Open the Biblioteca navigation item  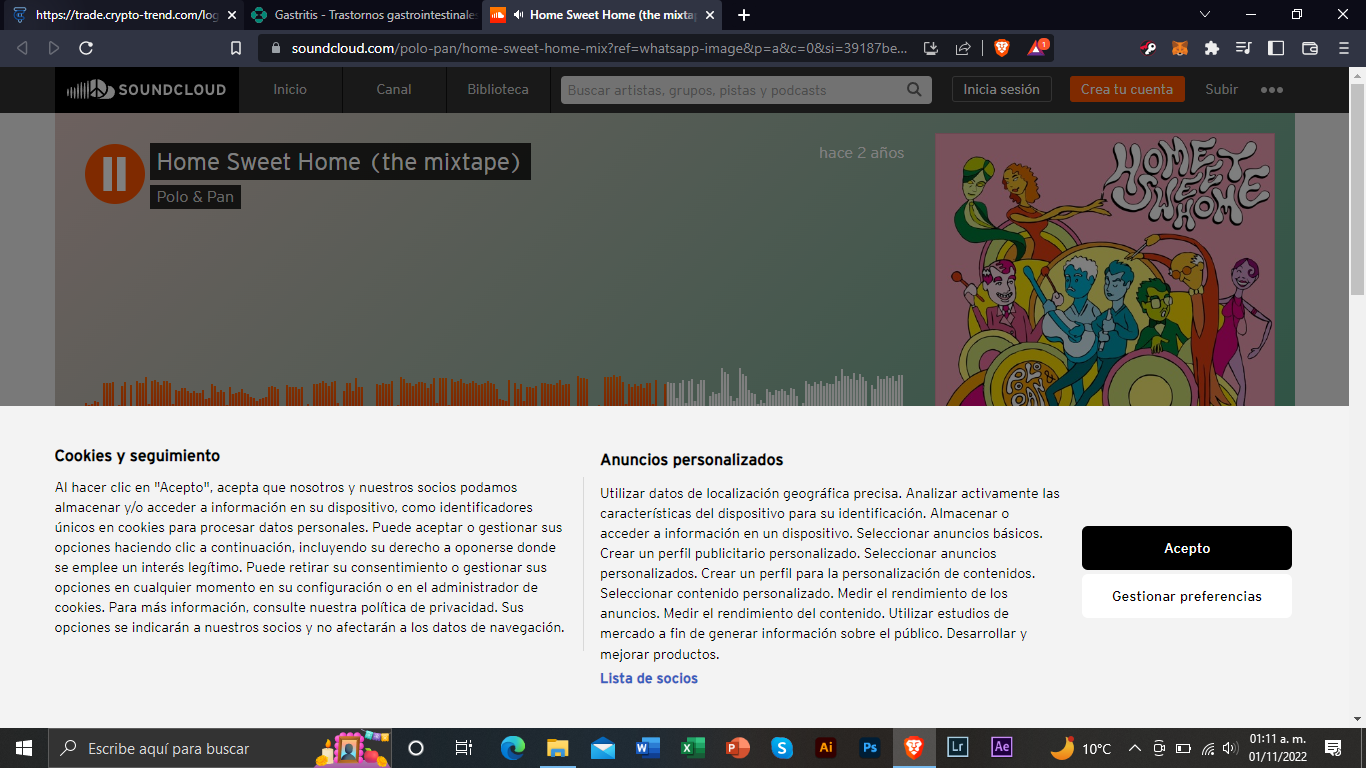[495, 89]
